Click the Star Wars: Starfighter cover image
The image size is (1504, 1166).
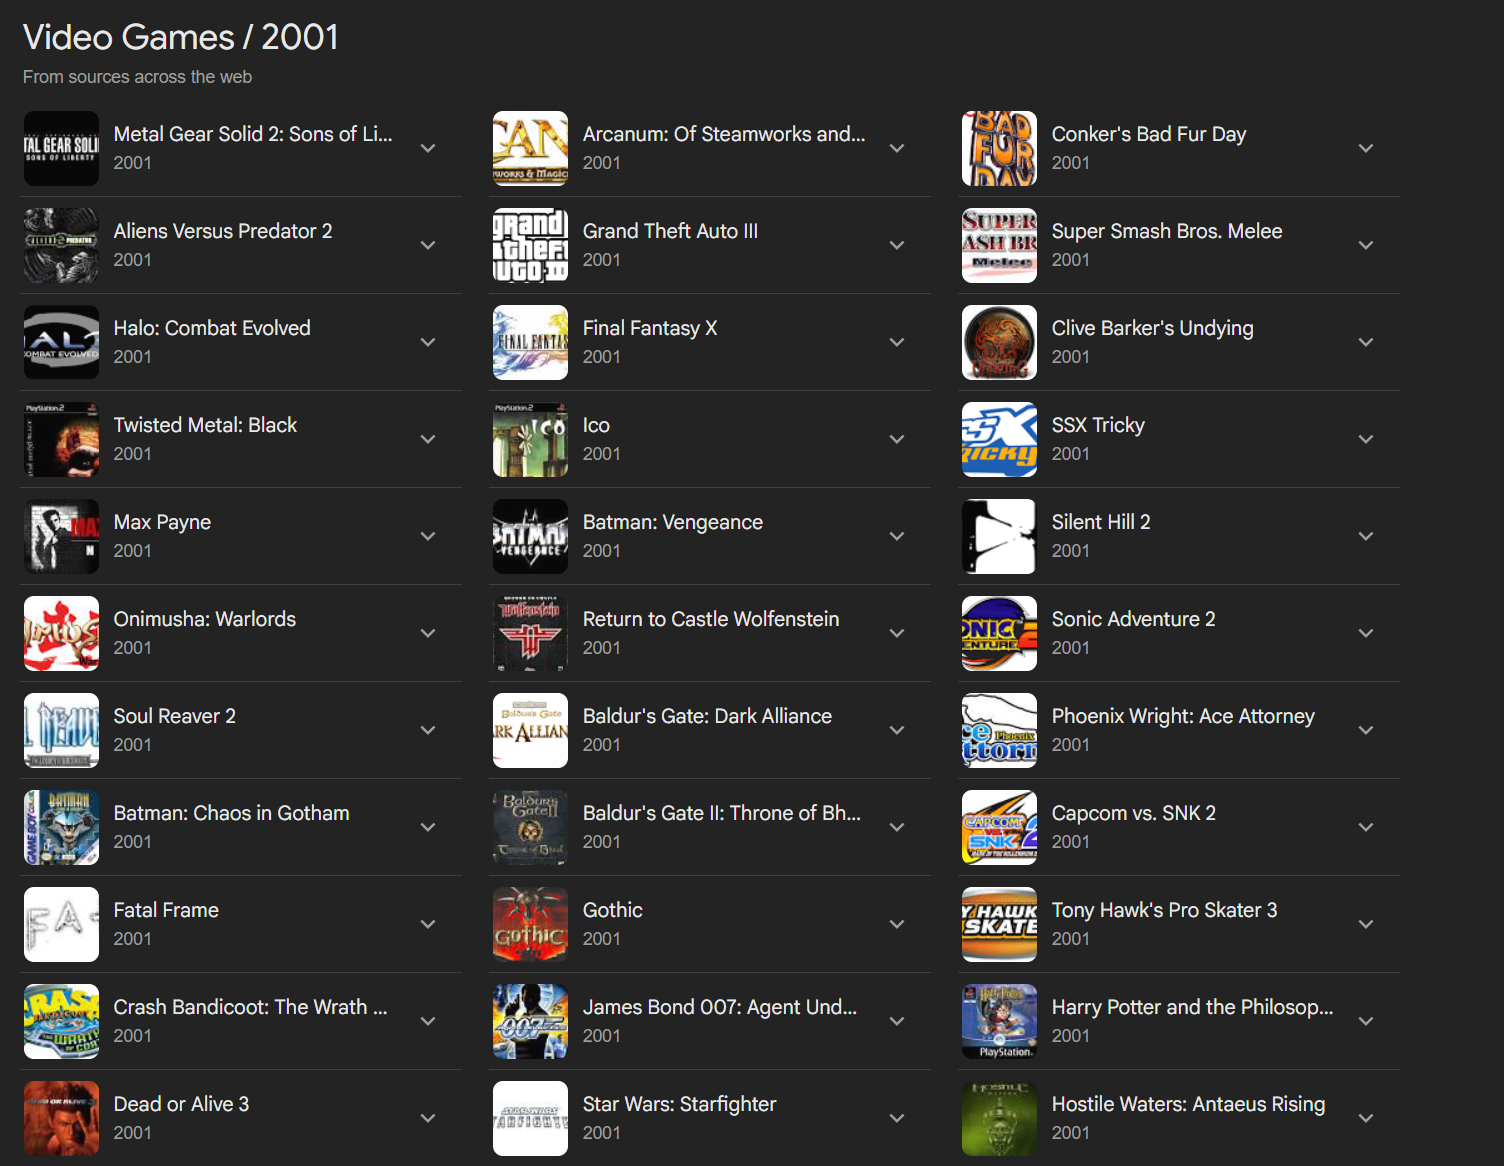[x=530, y=1118]
